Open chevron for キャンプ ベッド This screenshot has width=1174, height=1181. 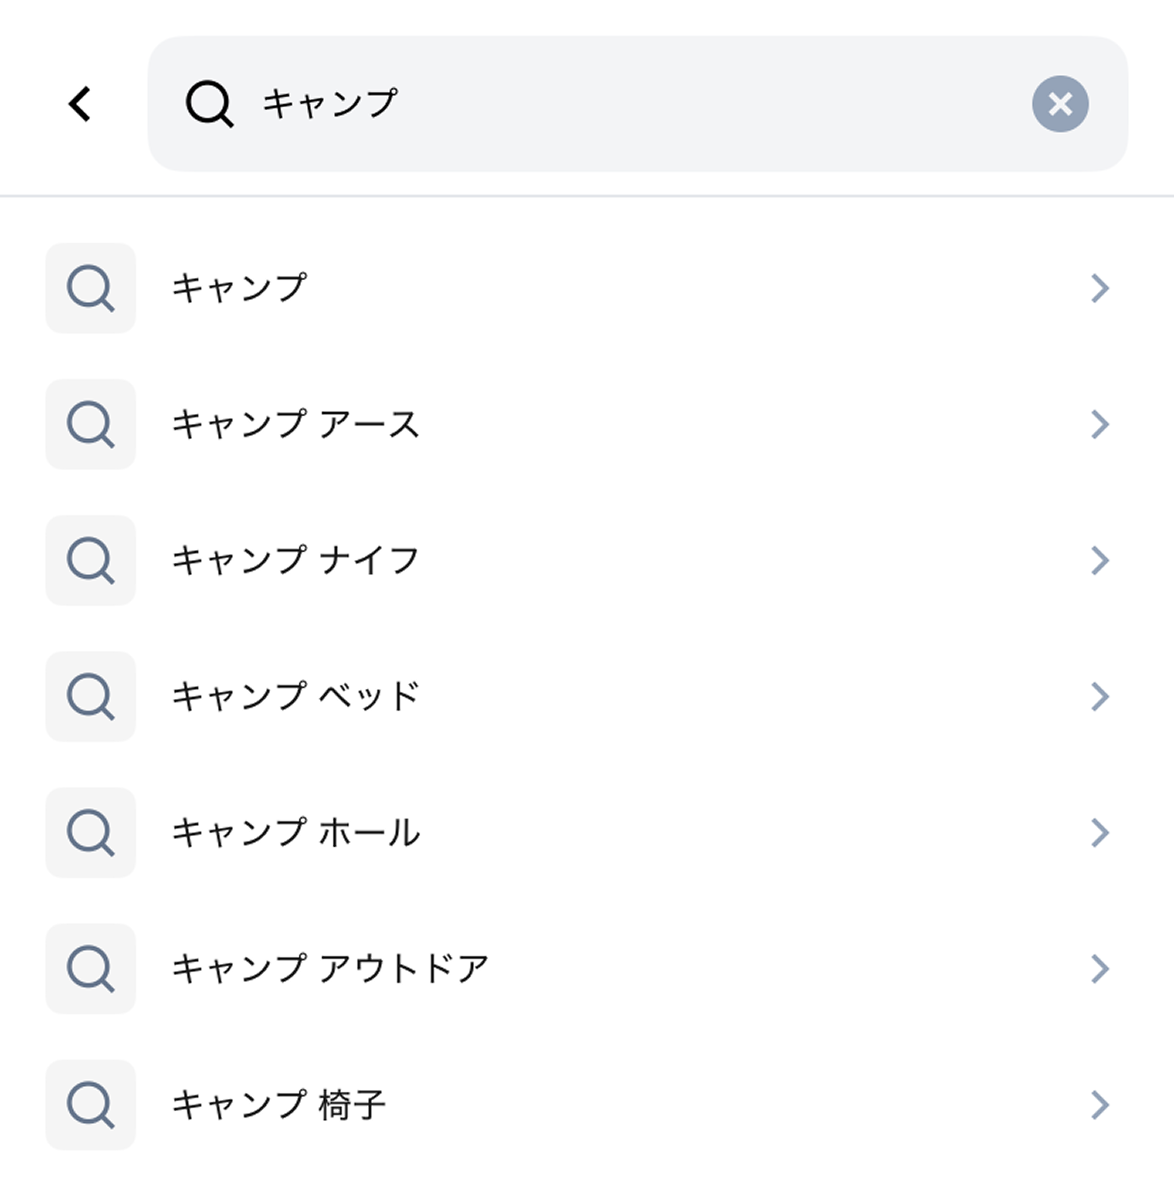(1100, 696)
